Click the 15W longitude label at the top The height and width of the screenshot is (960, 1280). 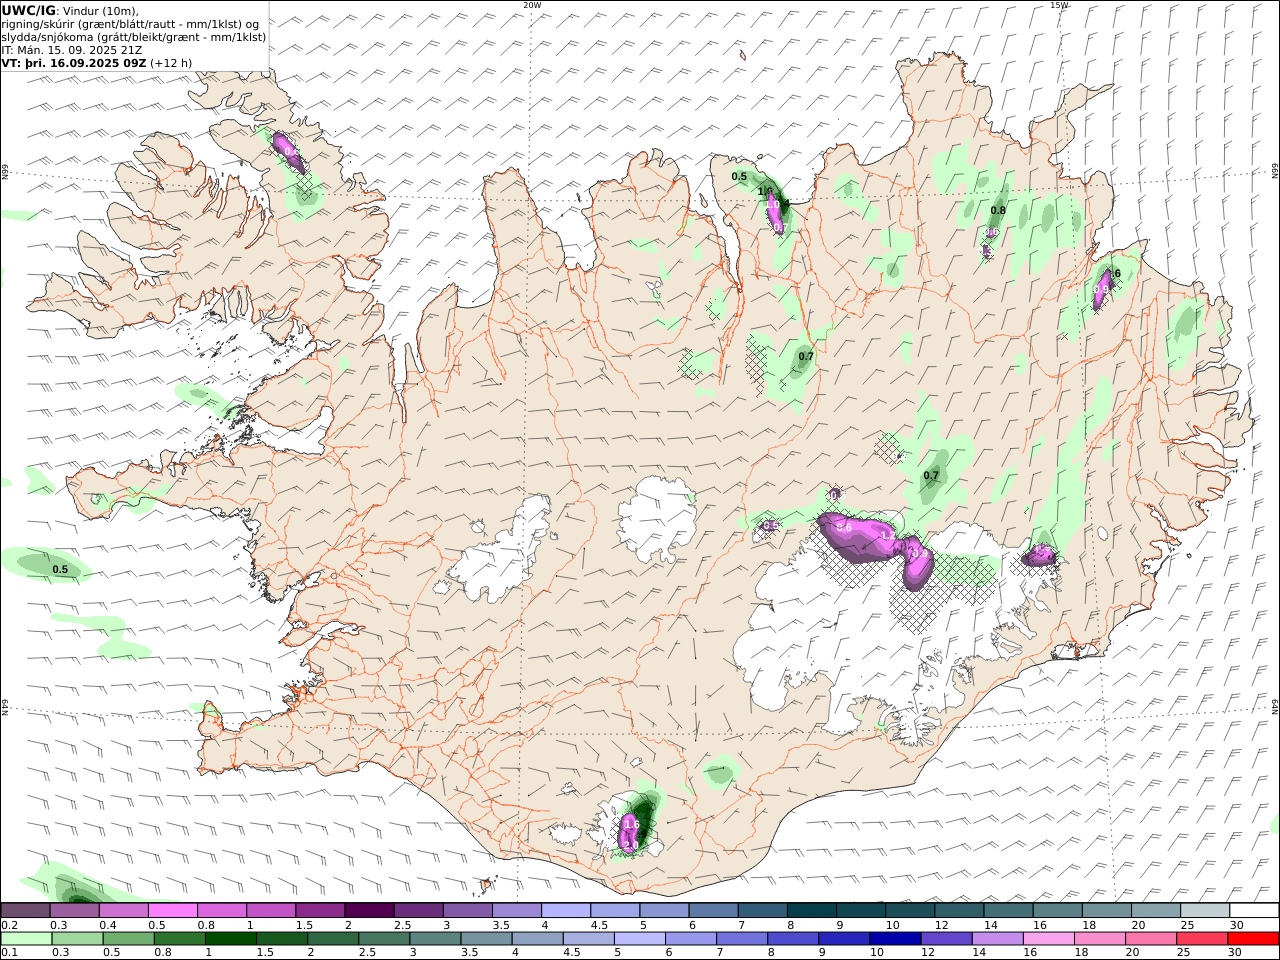tap(1059, 5)
